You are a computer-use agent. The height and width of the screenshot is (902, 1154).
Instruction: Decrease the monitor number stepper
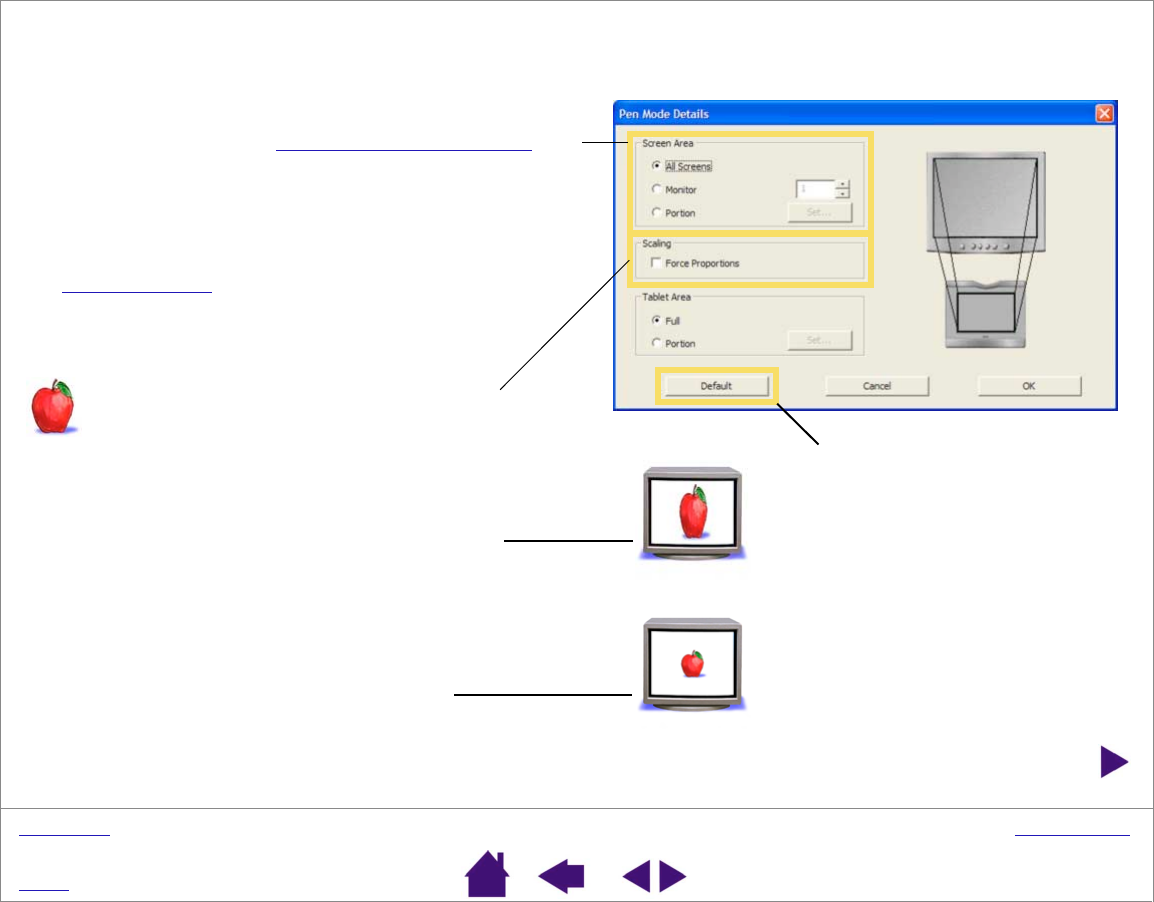pyautogui.click(x=843, y=193)
